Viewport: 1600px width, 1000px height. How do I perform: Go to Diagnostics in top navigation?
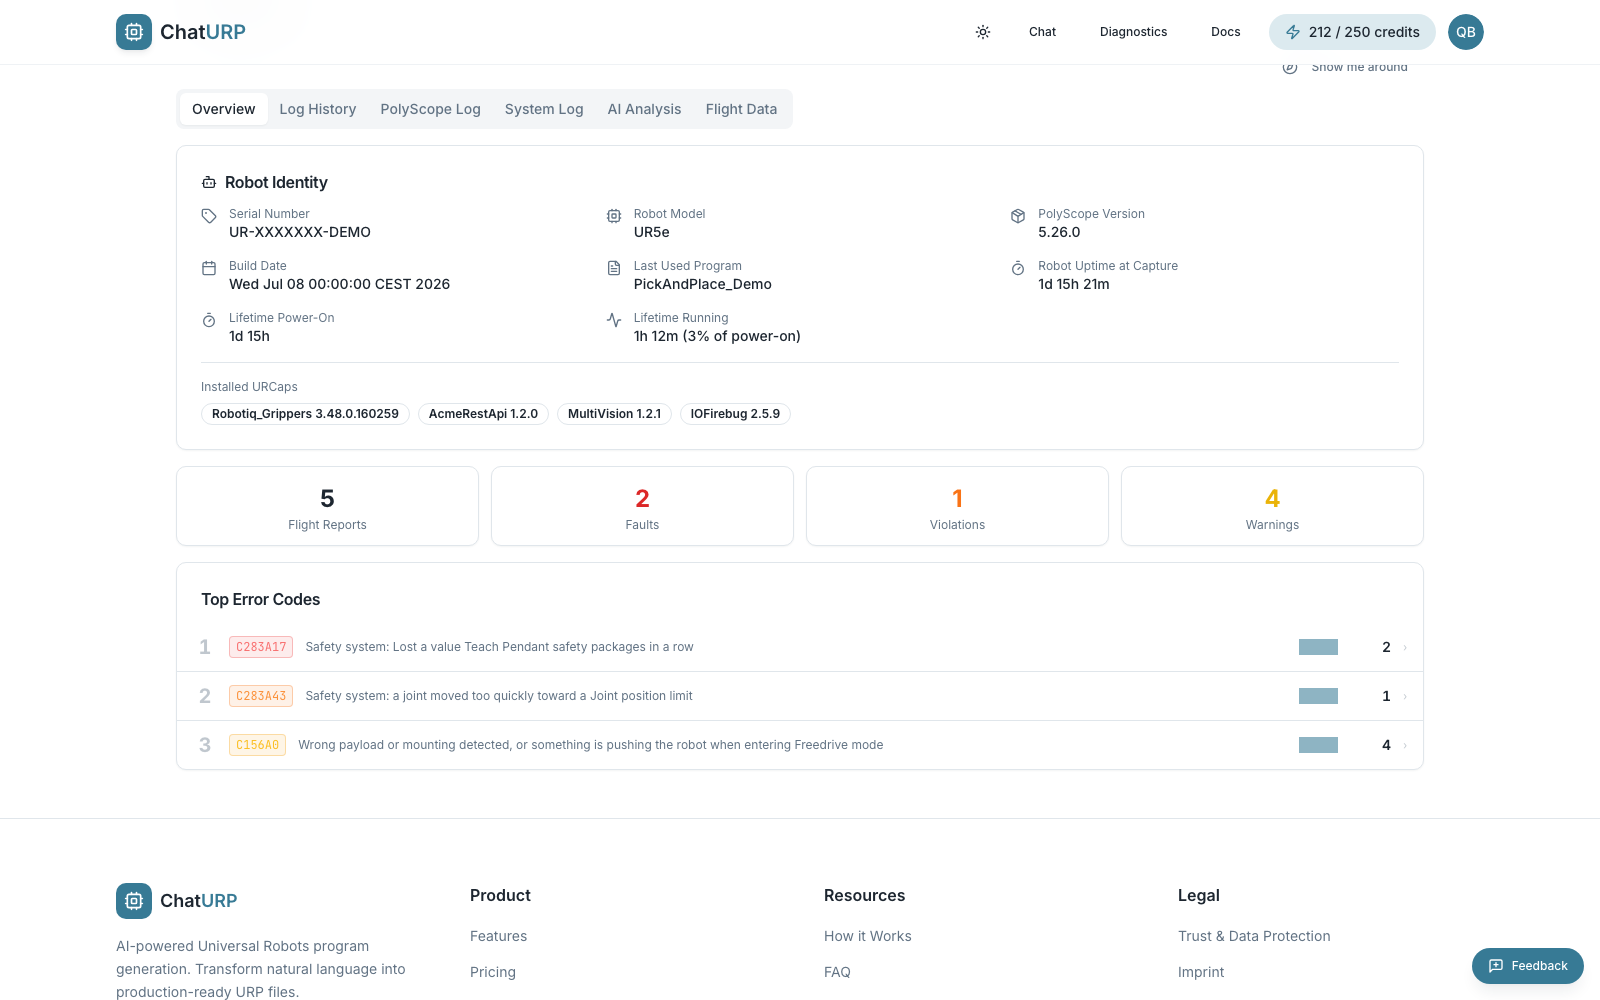point(1133,32)
